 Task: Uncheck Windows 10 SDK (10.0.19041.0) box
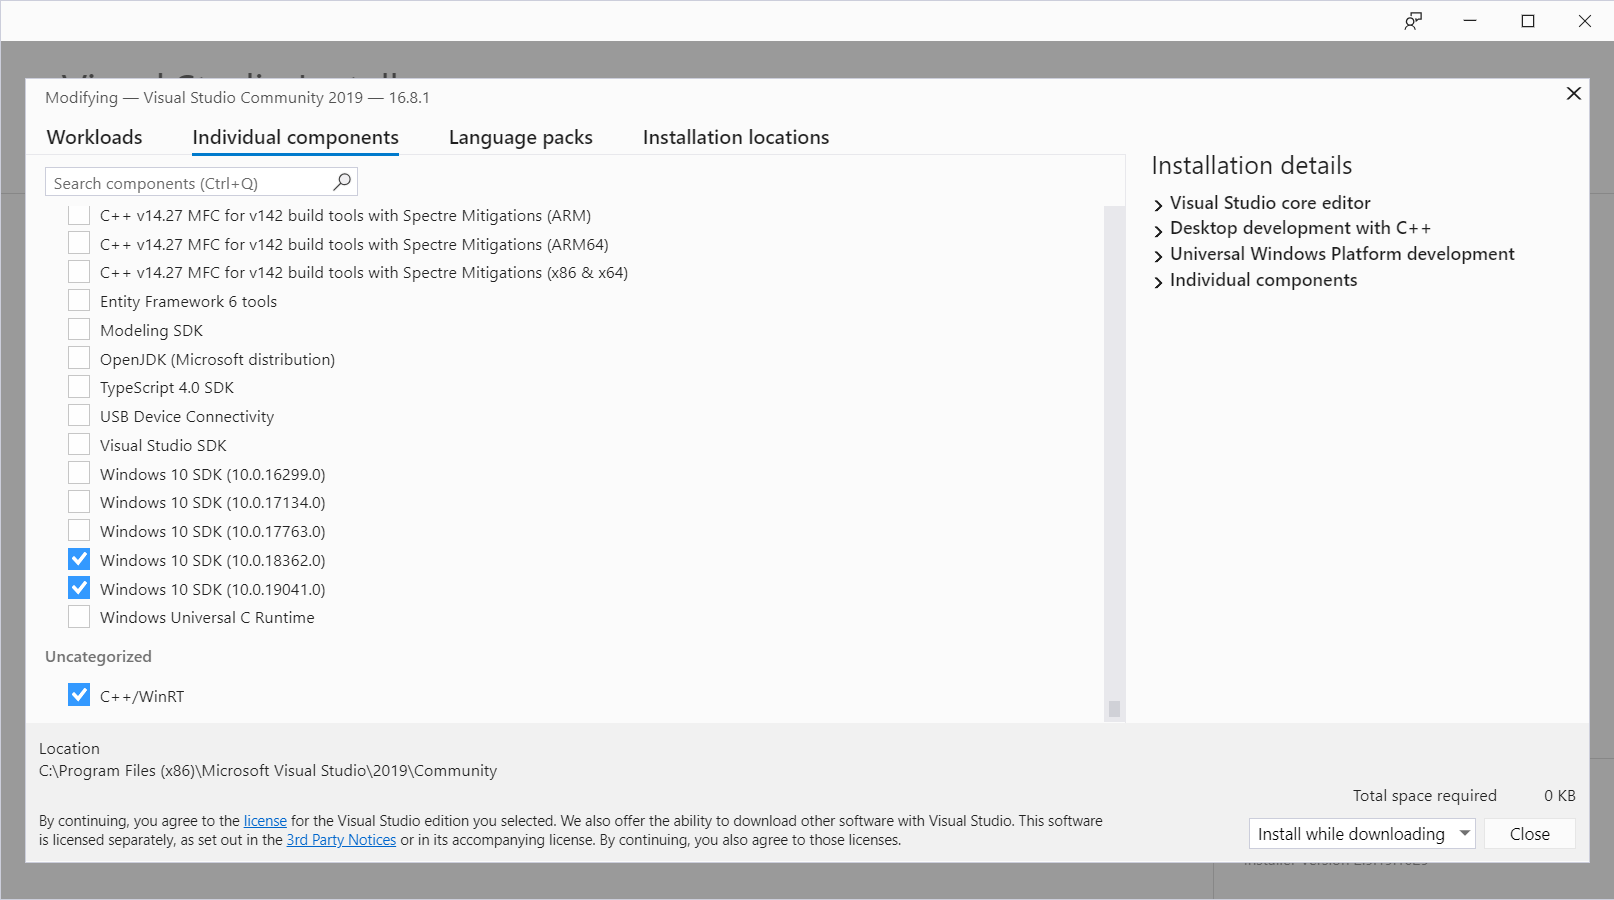79,588
